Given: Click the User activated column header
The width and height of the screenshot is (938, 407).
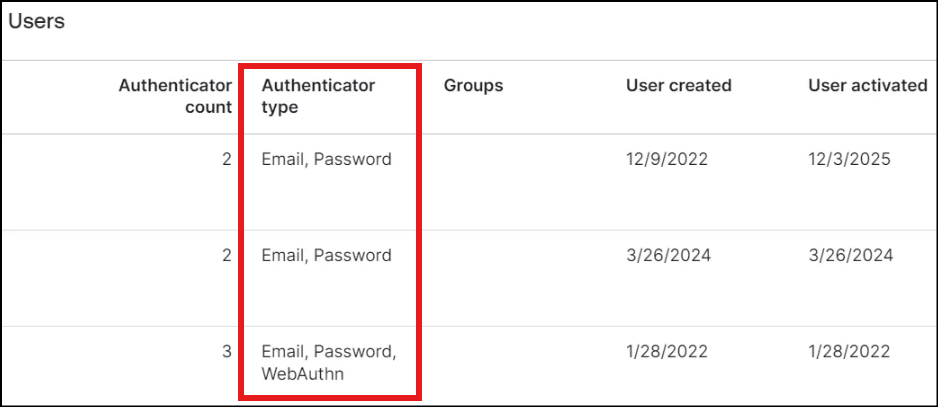Looking at the screenshot, I should pos(867,86).
